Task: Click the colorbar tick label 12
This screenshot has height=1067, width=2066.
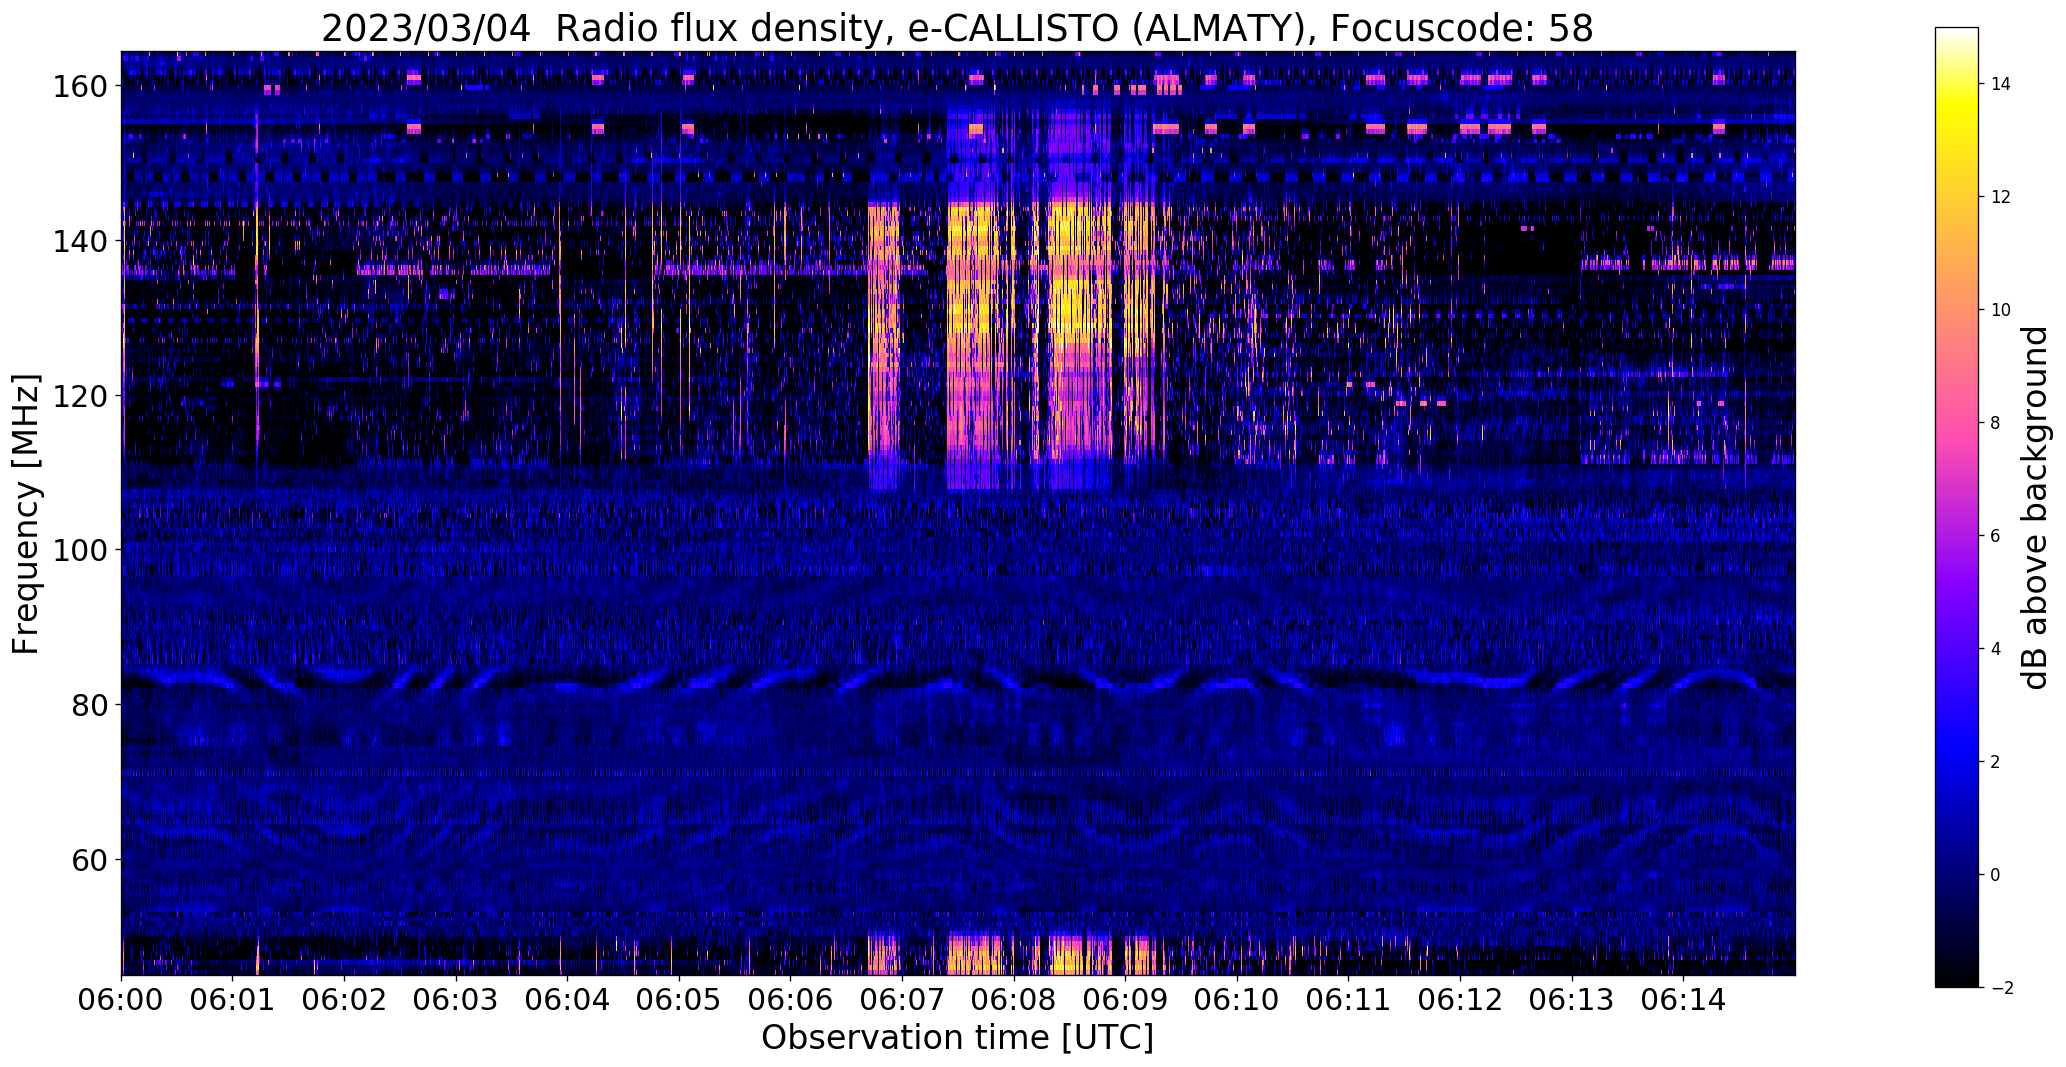Action: [x=2001, y=197]
